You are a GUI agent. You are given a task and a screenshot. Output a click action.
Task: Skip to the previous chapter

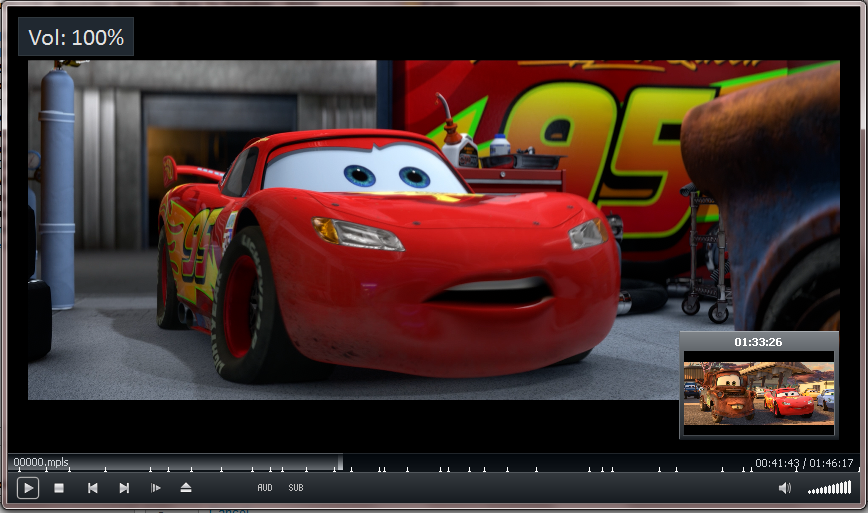point(92,488)
